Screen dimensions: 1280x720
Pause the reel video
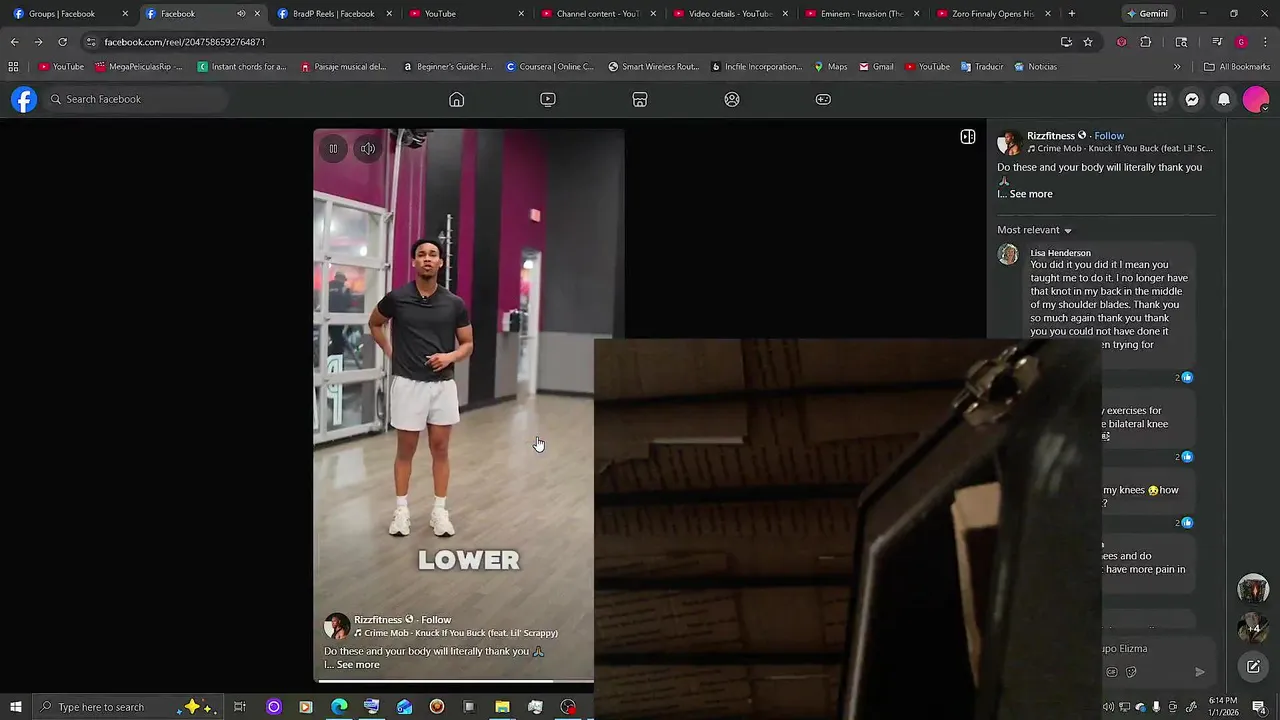click(x=333, y=149)
